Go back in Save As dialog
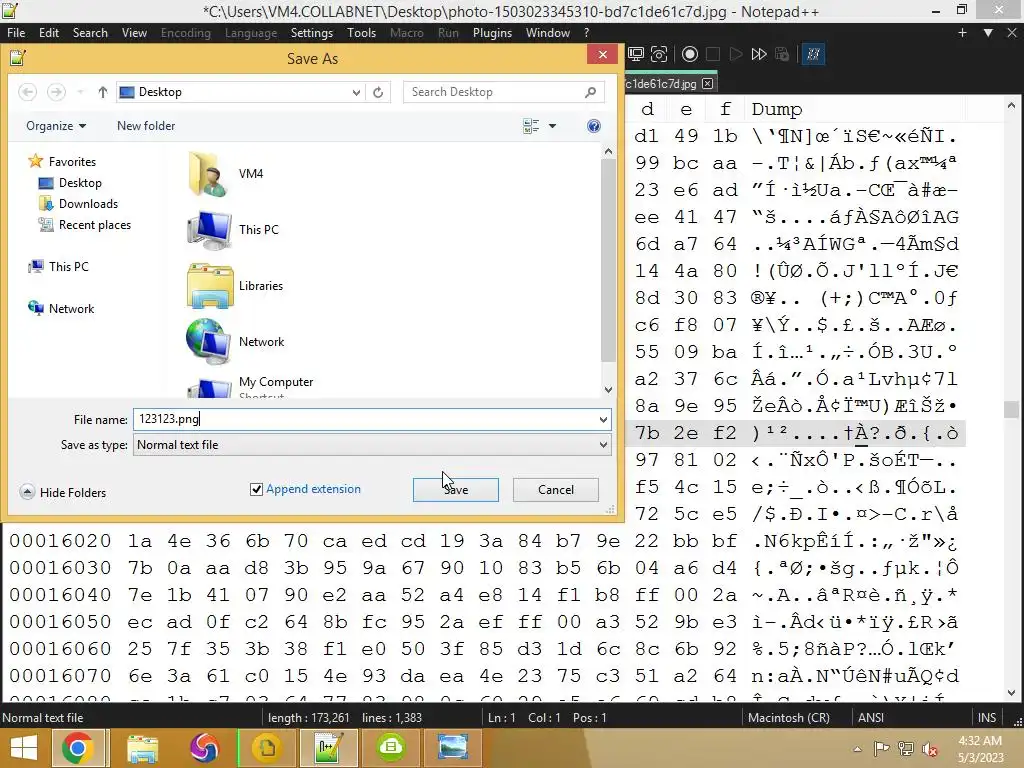Screen dimensions: 1024x768 (27, 92)
